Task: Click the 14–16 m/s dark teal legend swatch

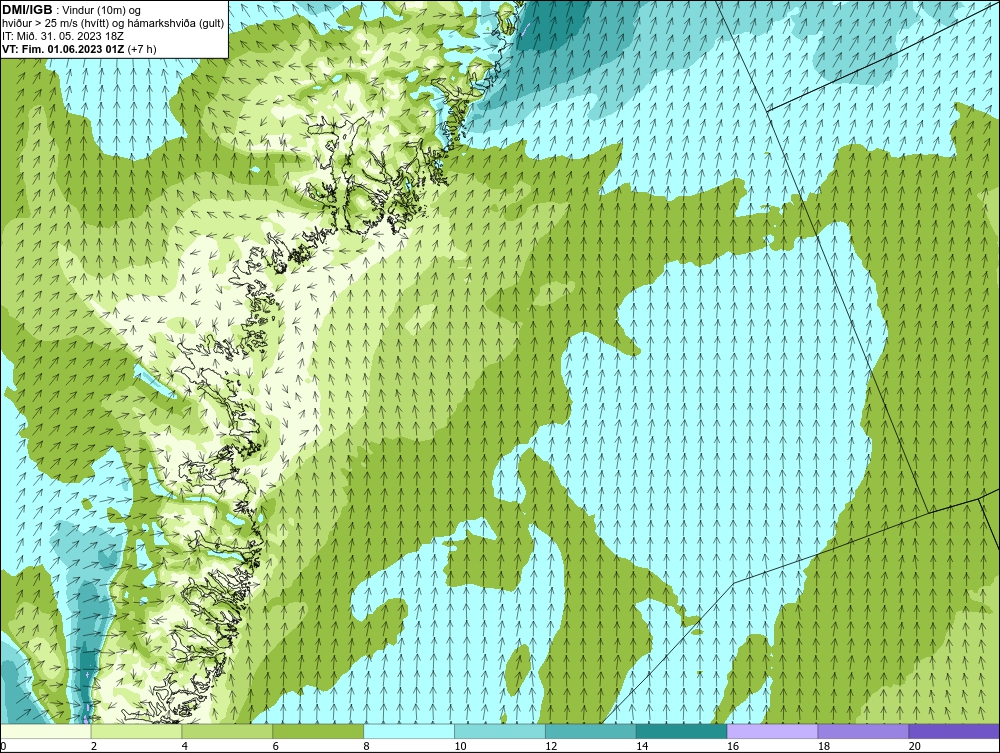Action: (681, 731)
